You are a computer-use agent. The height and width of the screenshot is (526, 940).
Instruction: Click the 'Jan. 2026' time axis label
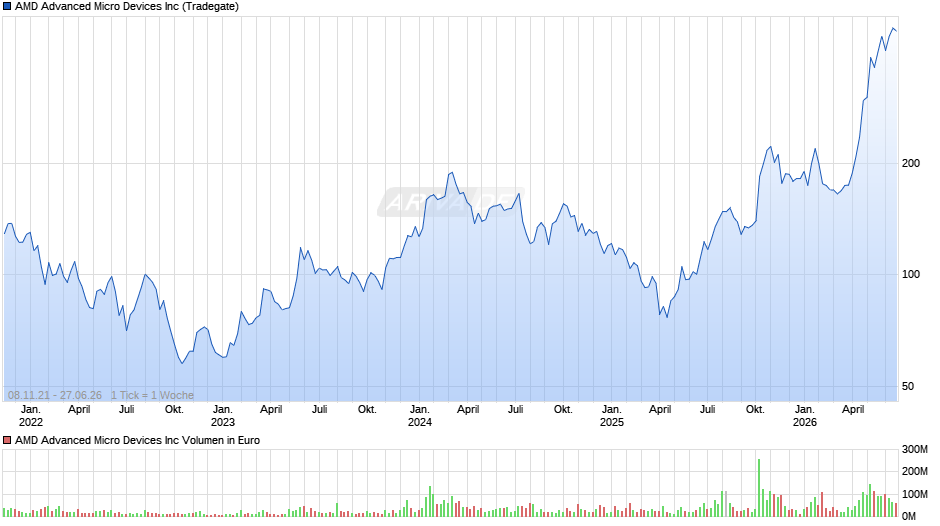pos(805,416)
